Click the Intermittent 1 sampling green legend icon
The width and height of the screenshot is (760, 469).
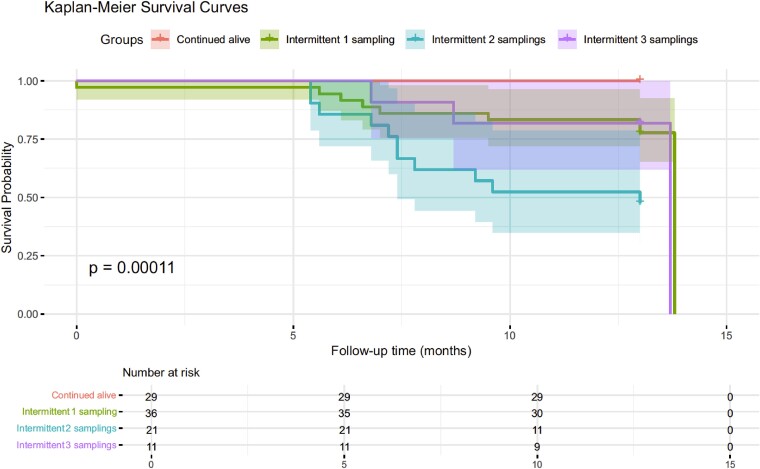[270, 39]
